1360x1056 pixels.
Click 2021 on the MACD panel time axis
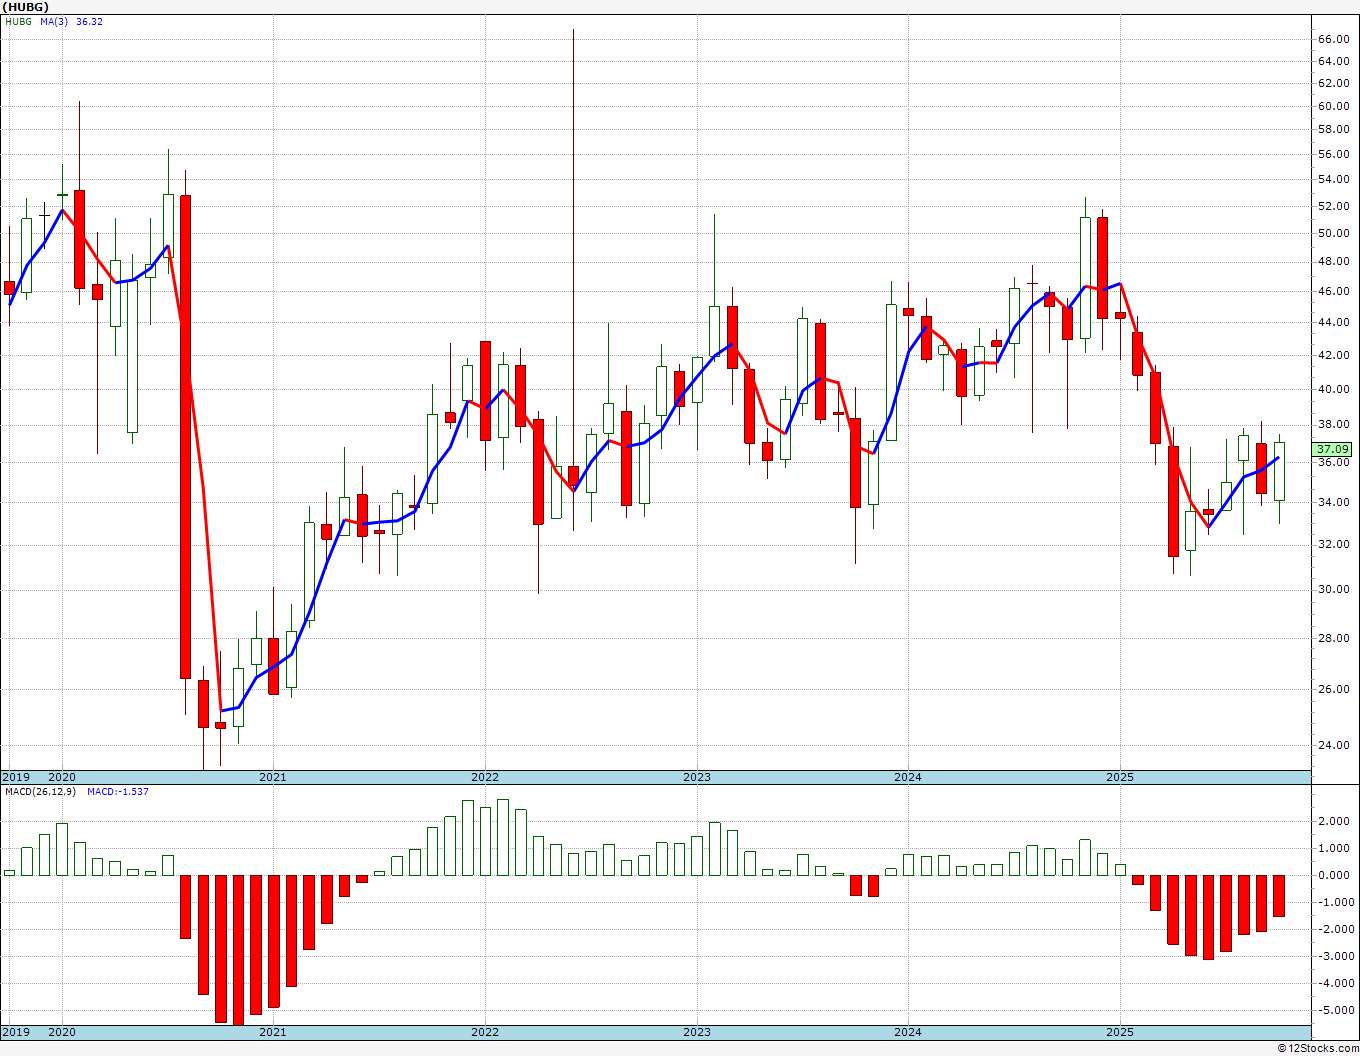point(273,1032)
